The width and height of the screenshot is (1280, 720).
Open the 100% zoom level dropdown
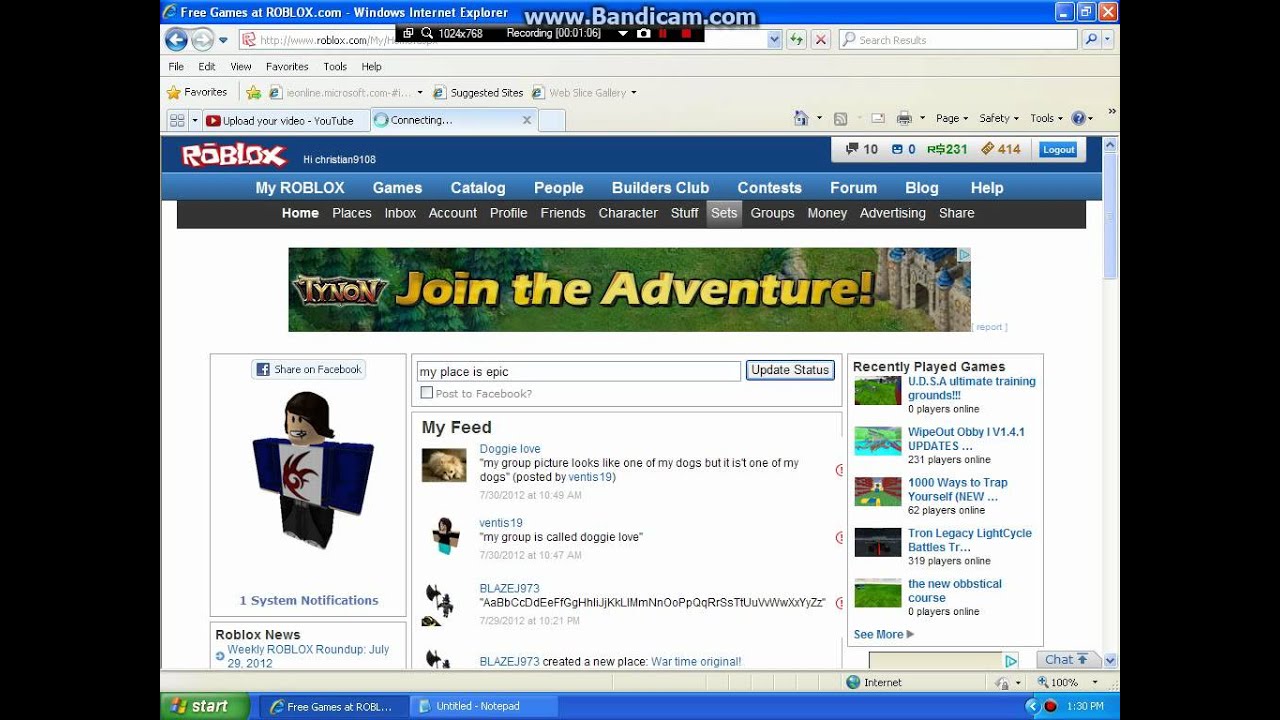(x=1095, y=682)
